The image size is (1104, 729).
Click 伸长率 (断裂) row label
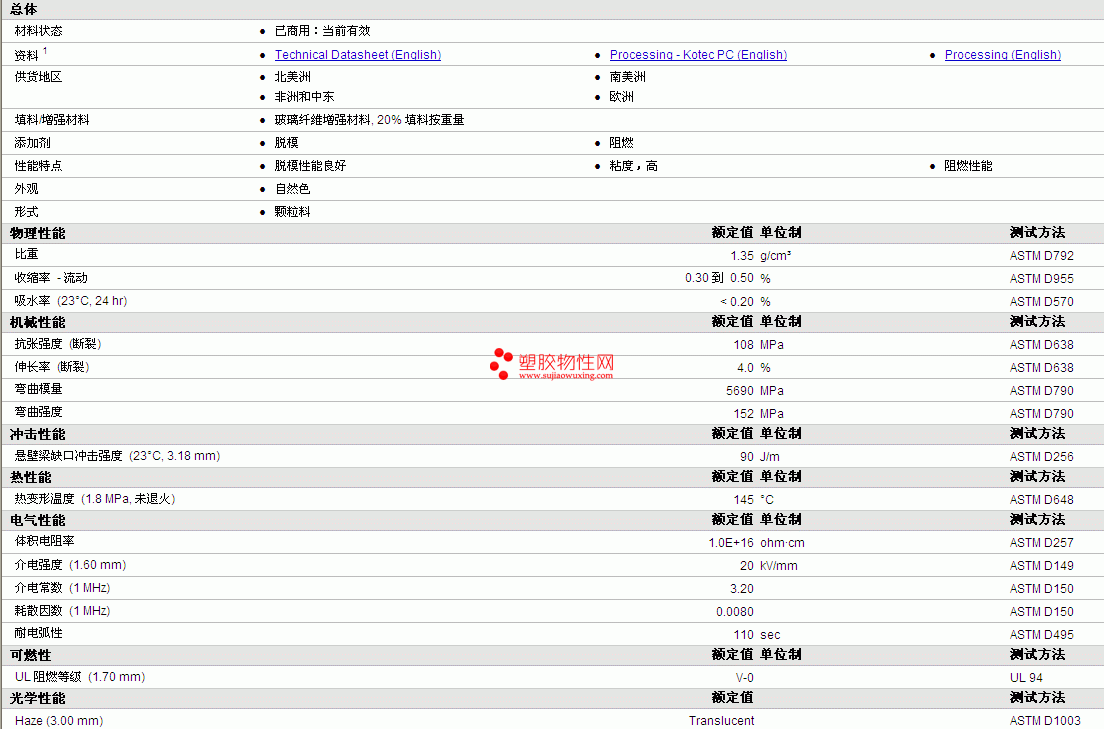pos(51,367)
